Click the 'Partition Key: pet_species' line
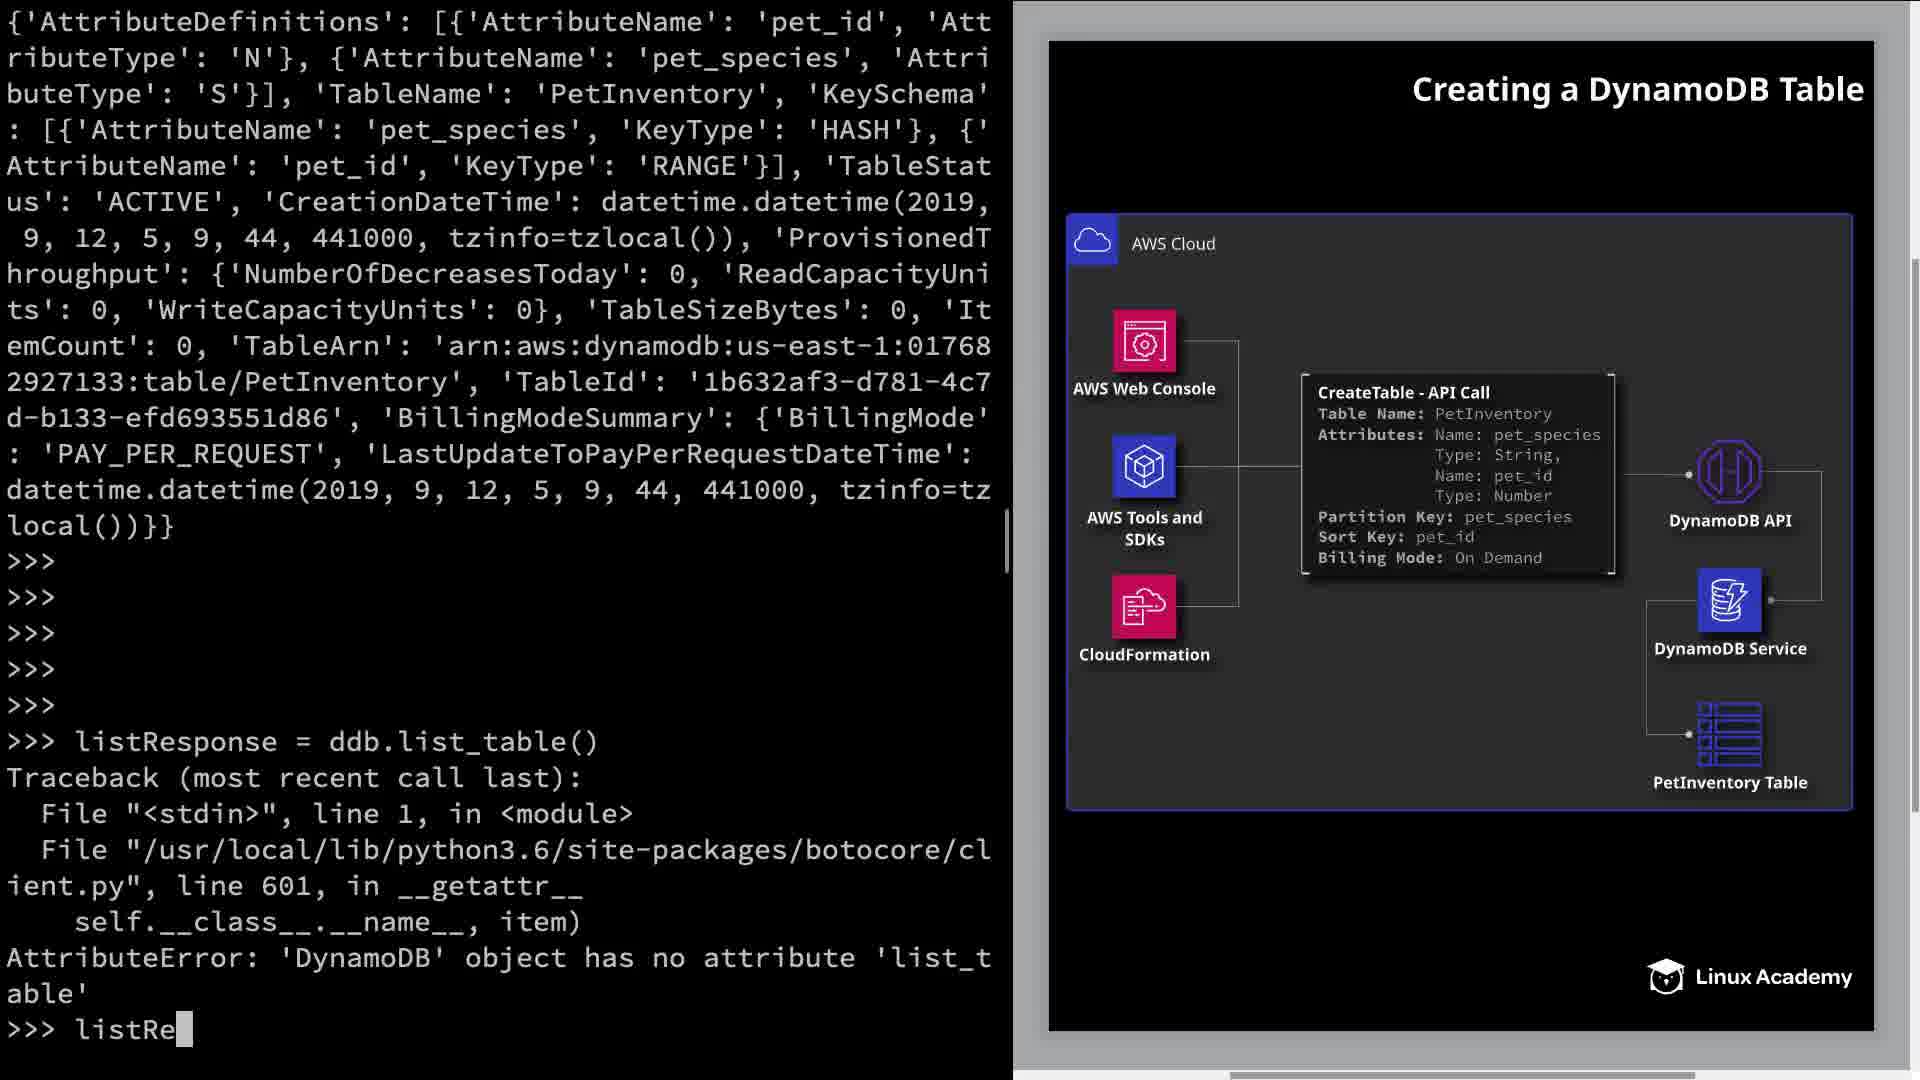 tap(1444, 517)
